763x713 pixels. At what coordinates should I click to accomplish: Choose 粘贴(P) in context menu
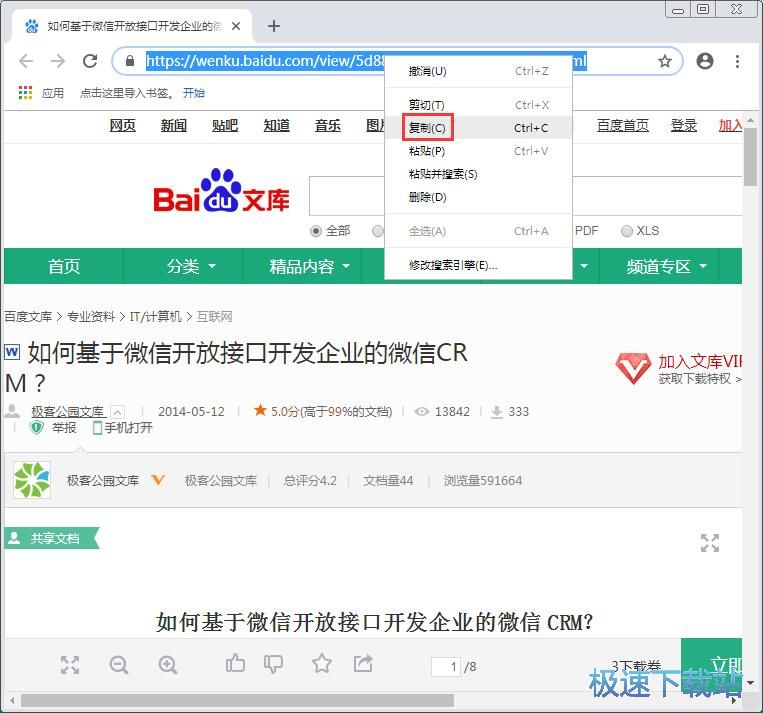(478, 151)
